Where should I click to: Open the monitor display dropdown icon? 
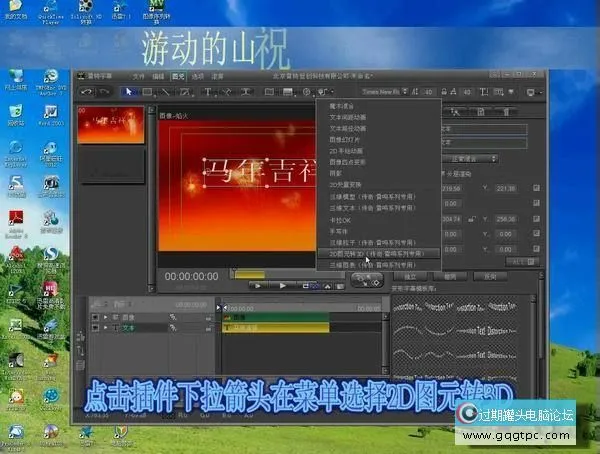(533, 92)
